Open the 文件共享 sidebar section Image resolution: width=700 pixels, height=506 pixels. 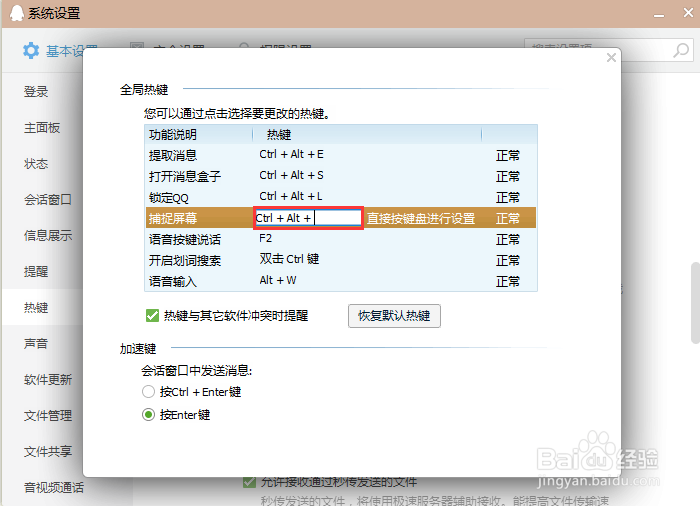tap(48, 452)
